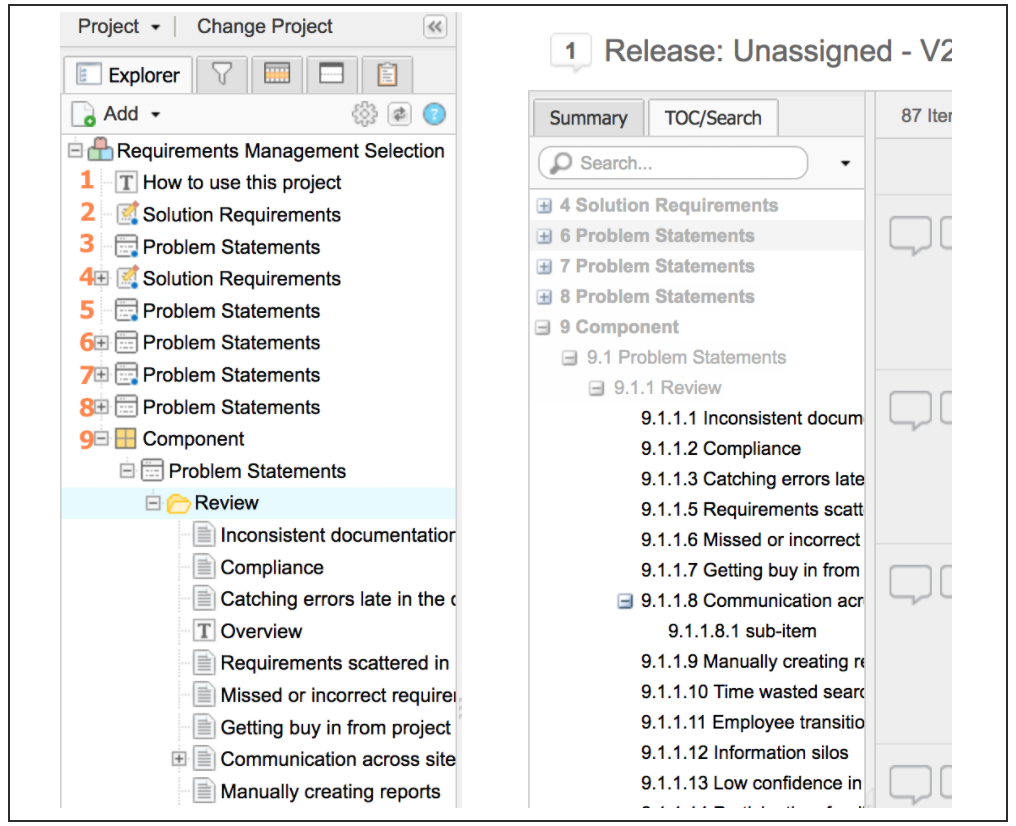Expand Communication across sites in explorer
This screenshot has height=826, width=1016.
(x=179, y=759)
